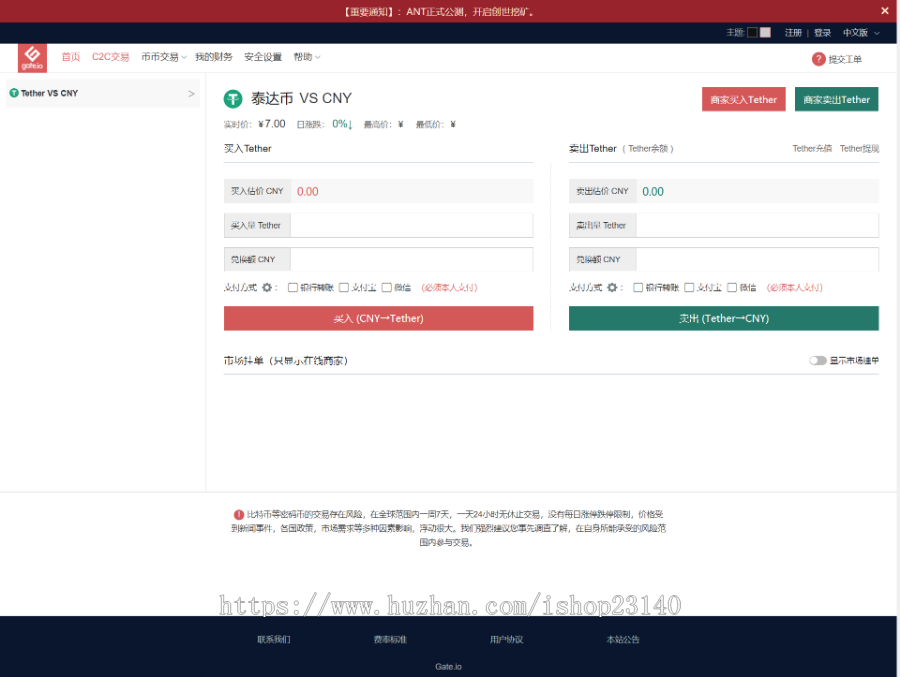900x677 pixels.
Task: Check sell-side WeChat checkbox
Action: click(x=732, y=287)
